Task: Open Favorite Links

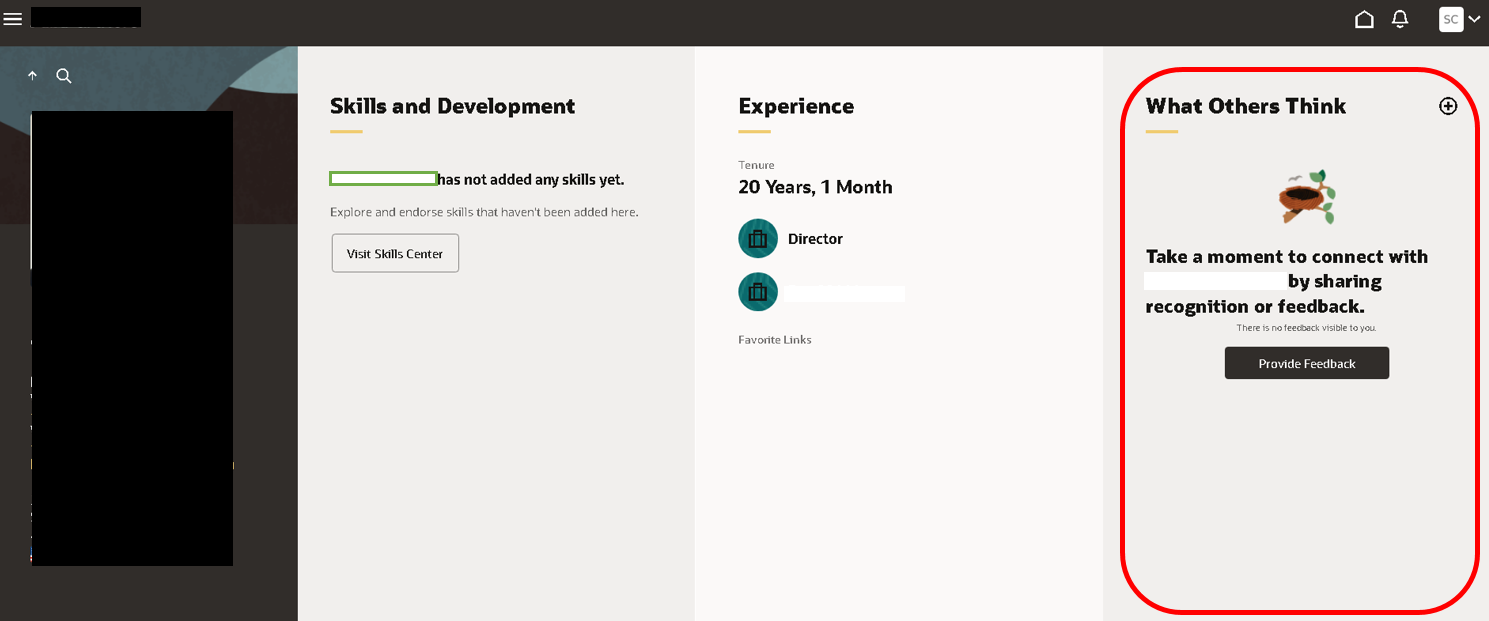Action: coord(774,340)
